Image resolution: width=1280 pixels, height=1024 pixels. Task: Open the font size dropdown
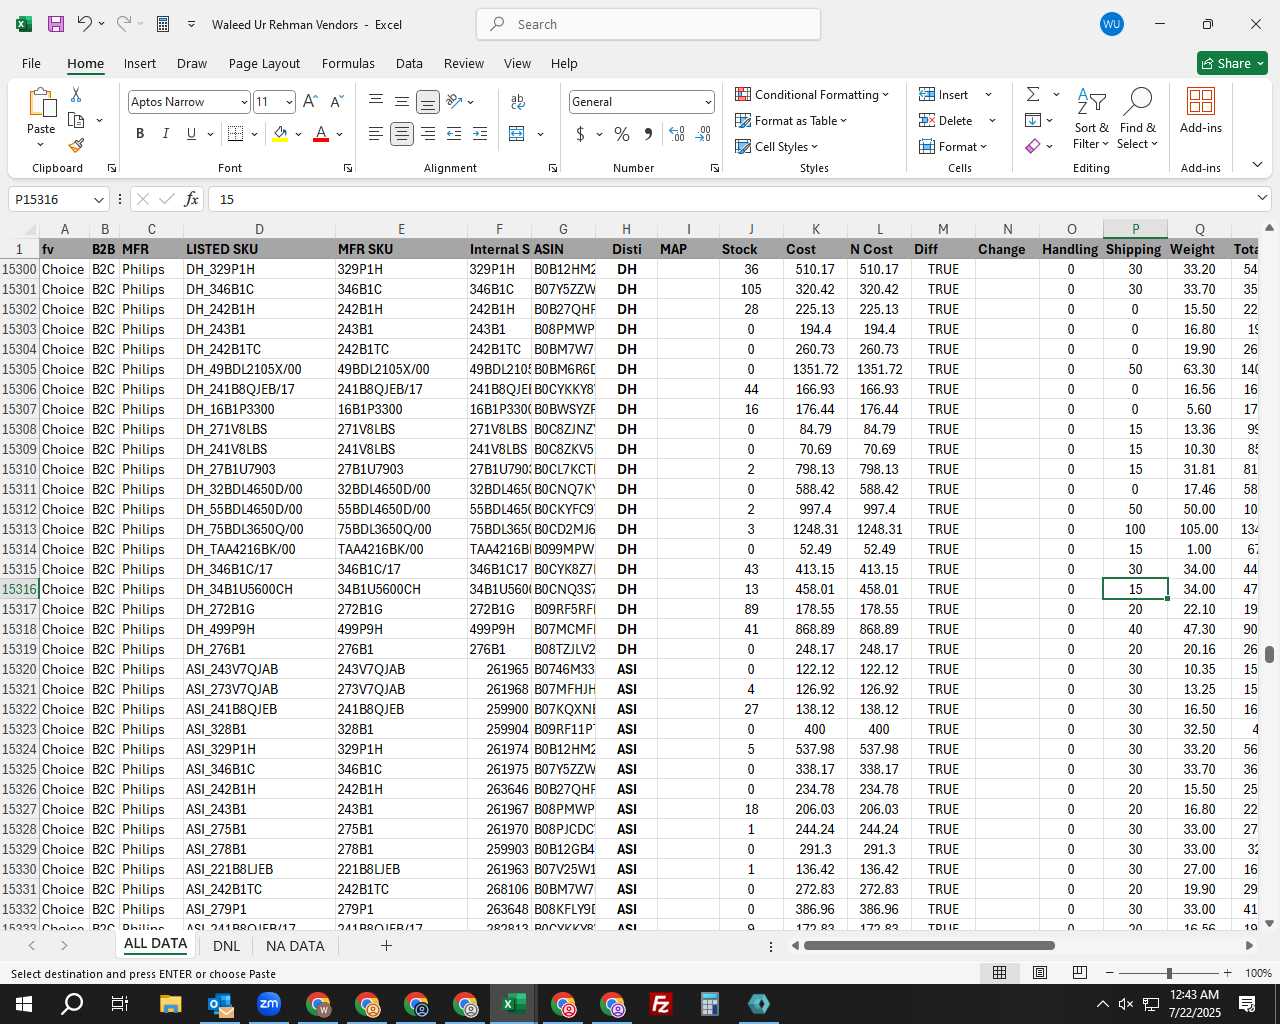pyautogui.click(x=289, y=102)
